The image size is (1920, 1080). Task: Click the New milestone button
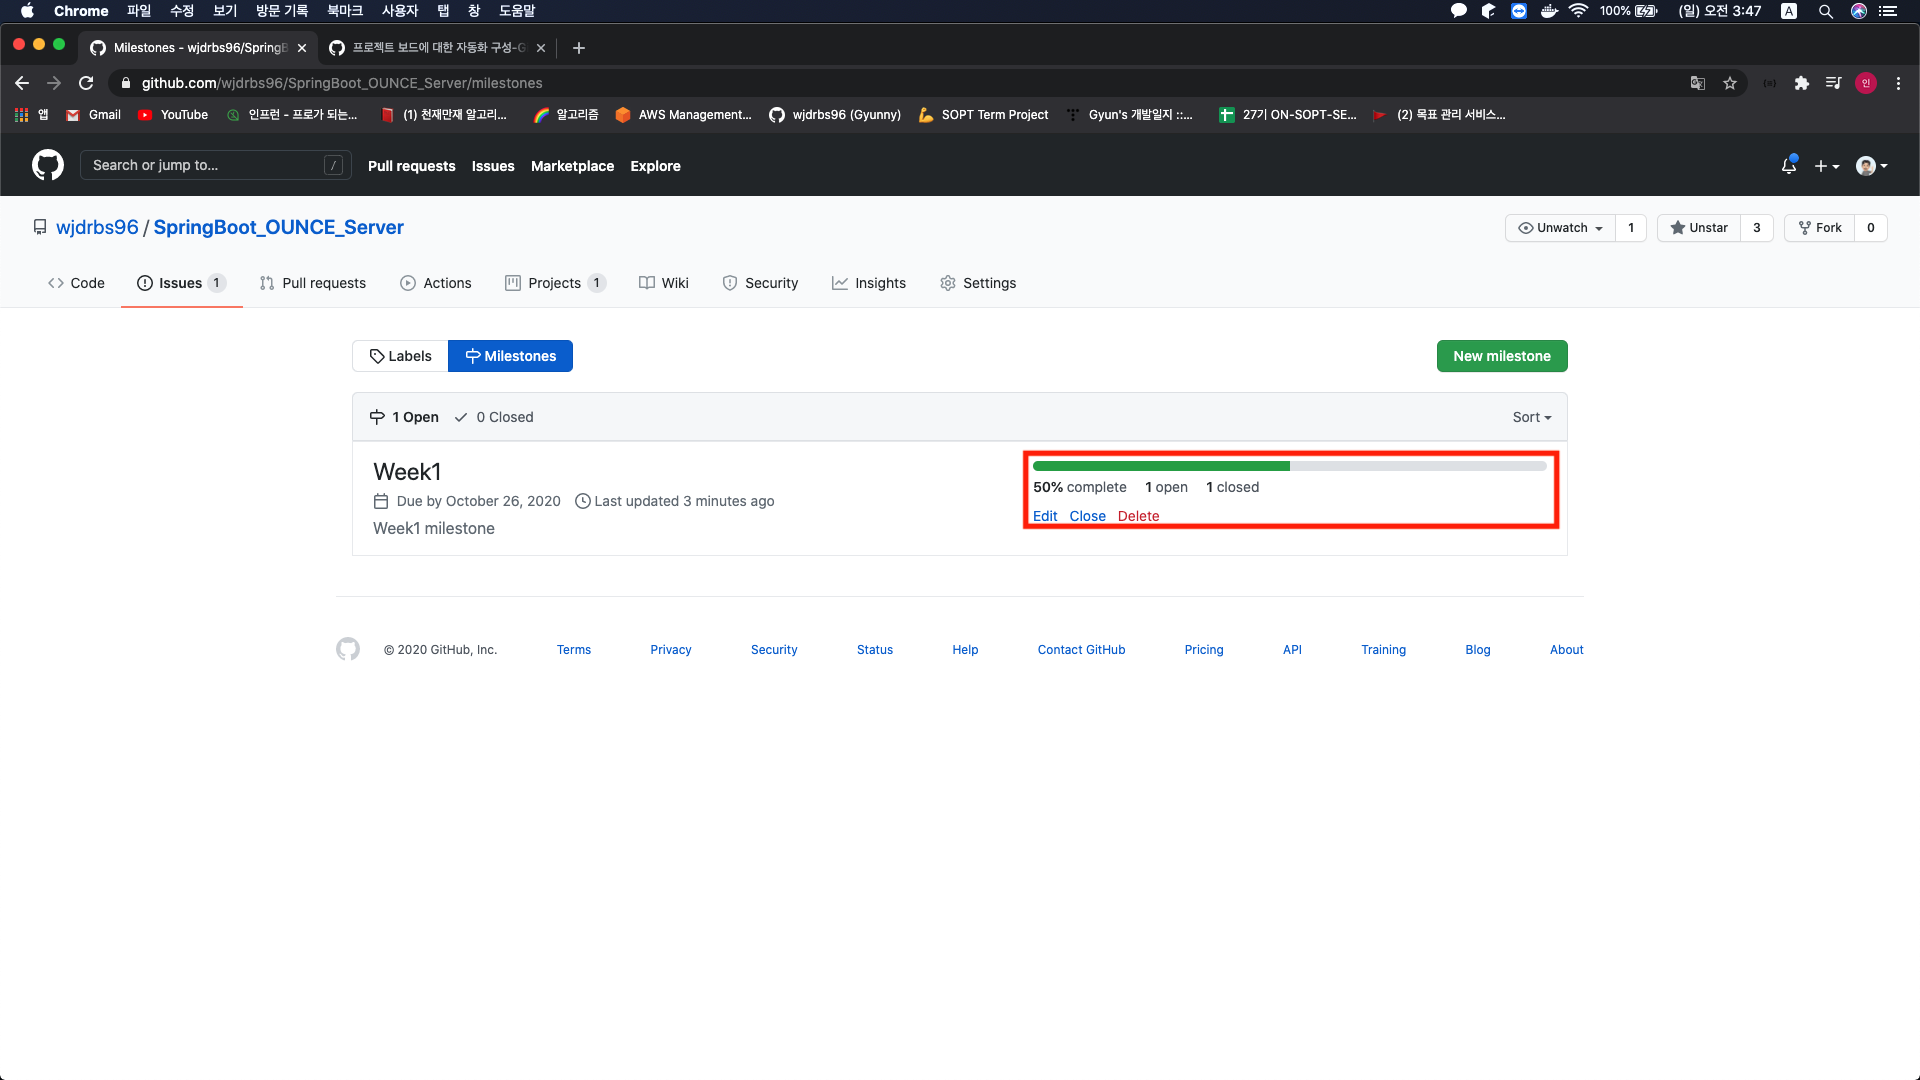coord(1501,356)
